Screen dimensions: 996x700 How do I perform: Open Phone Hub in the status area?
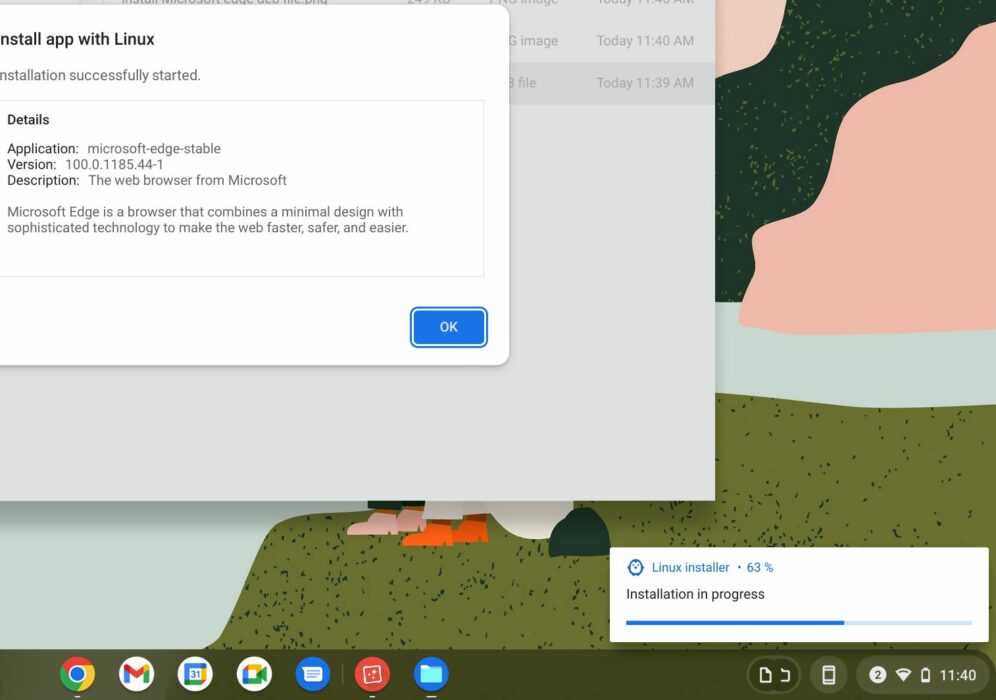pyautogui.click(x=828, y=674)
